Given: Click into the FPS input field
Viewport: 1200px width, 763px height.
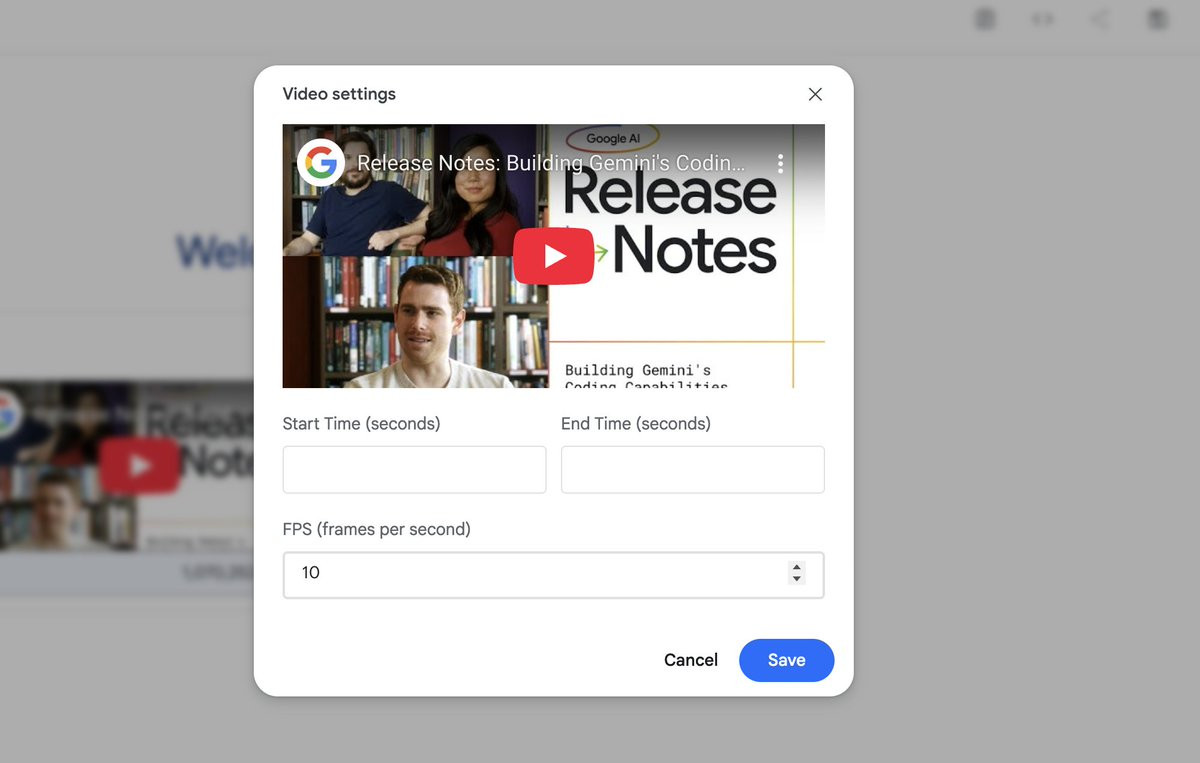Looking at the screenshot, I should [x=553, y=575].
